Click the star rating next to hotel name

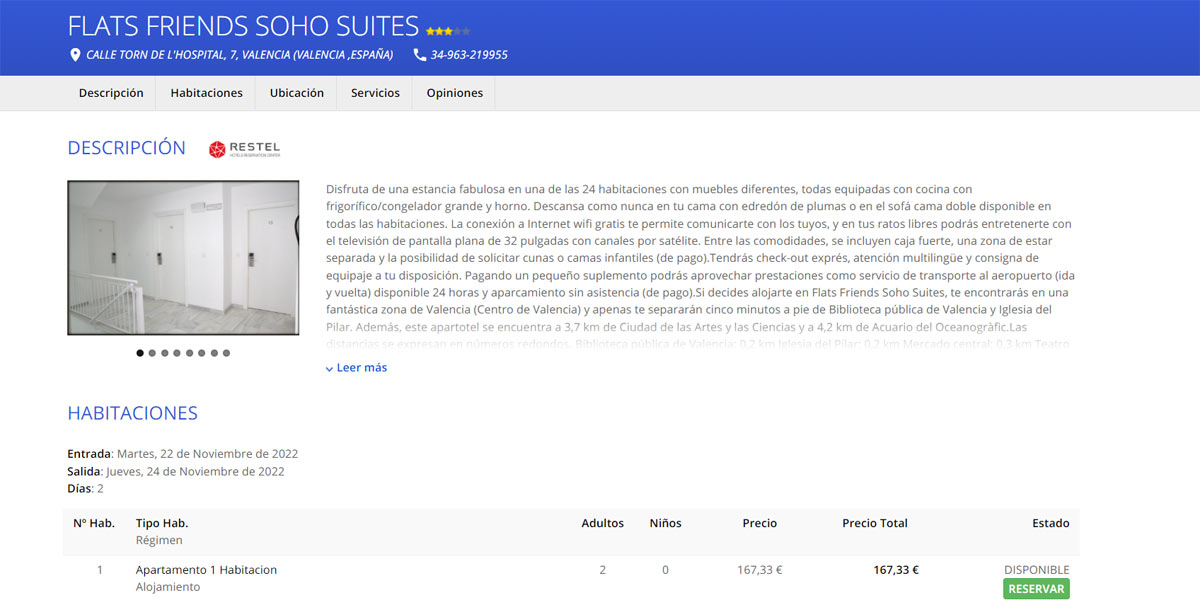coord(448,31)
